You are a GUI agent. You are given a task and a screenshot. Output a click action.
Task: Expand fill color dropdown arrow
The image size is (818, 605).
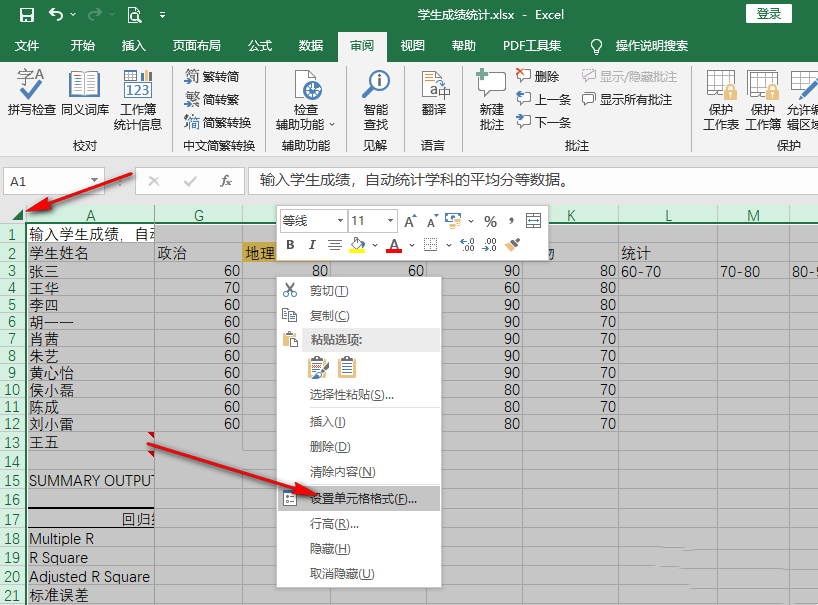pyautogui.click(x=375, y=245)
